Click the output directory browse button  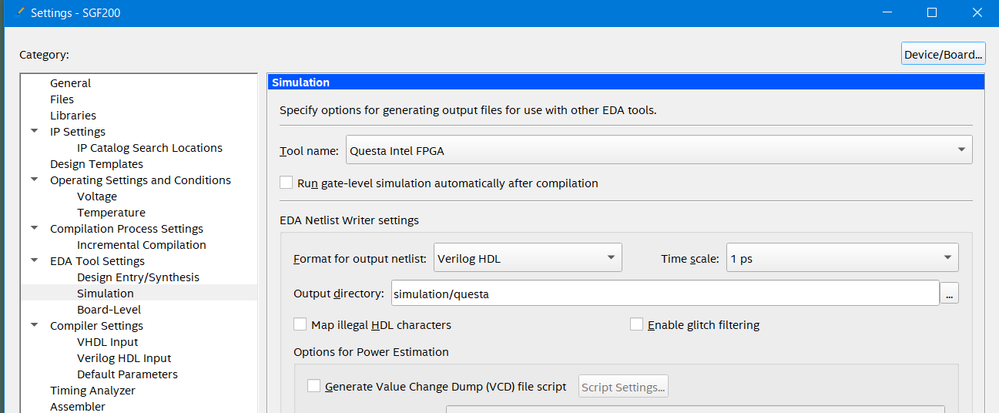click(950, 293)
